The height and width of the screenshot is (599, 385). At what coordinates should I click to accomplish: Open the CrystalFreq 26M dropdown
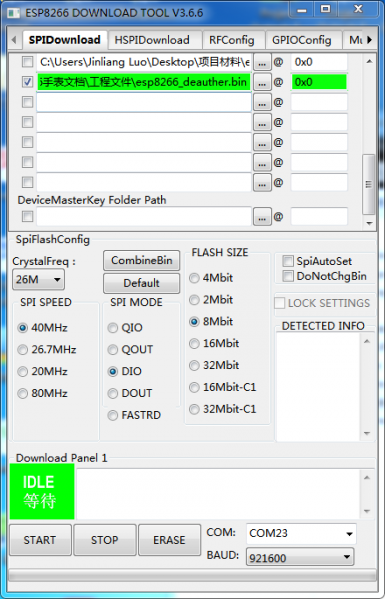coord(38,280)
